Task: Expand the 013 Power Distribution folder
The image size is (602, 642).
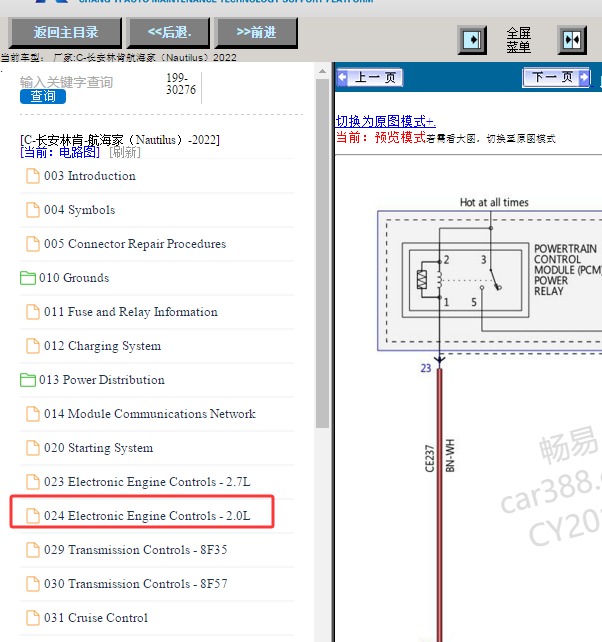Action: point(102,380)
